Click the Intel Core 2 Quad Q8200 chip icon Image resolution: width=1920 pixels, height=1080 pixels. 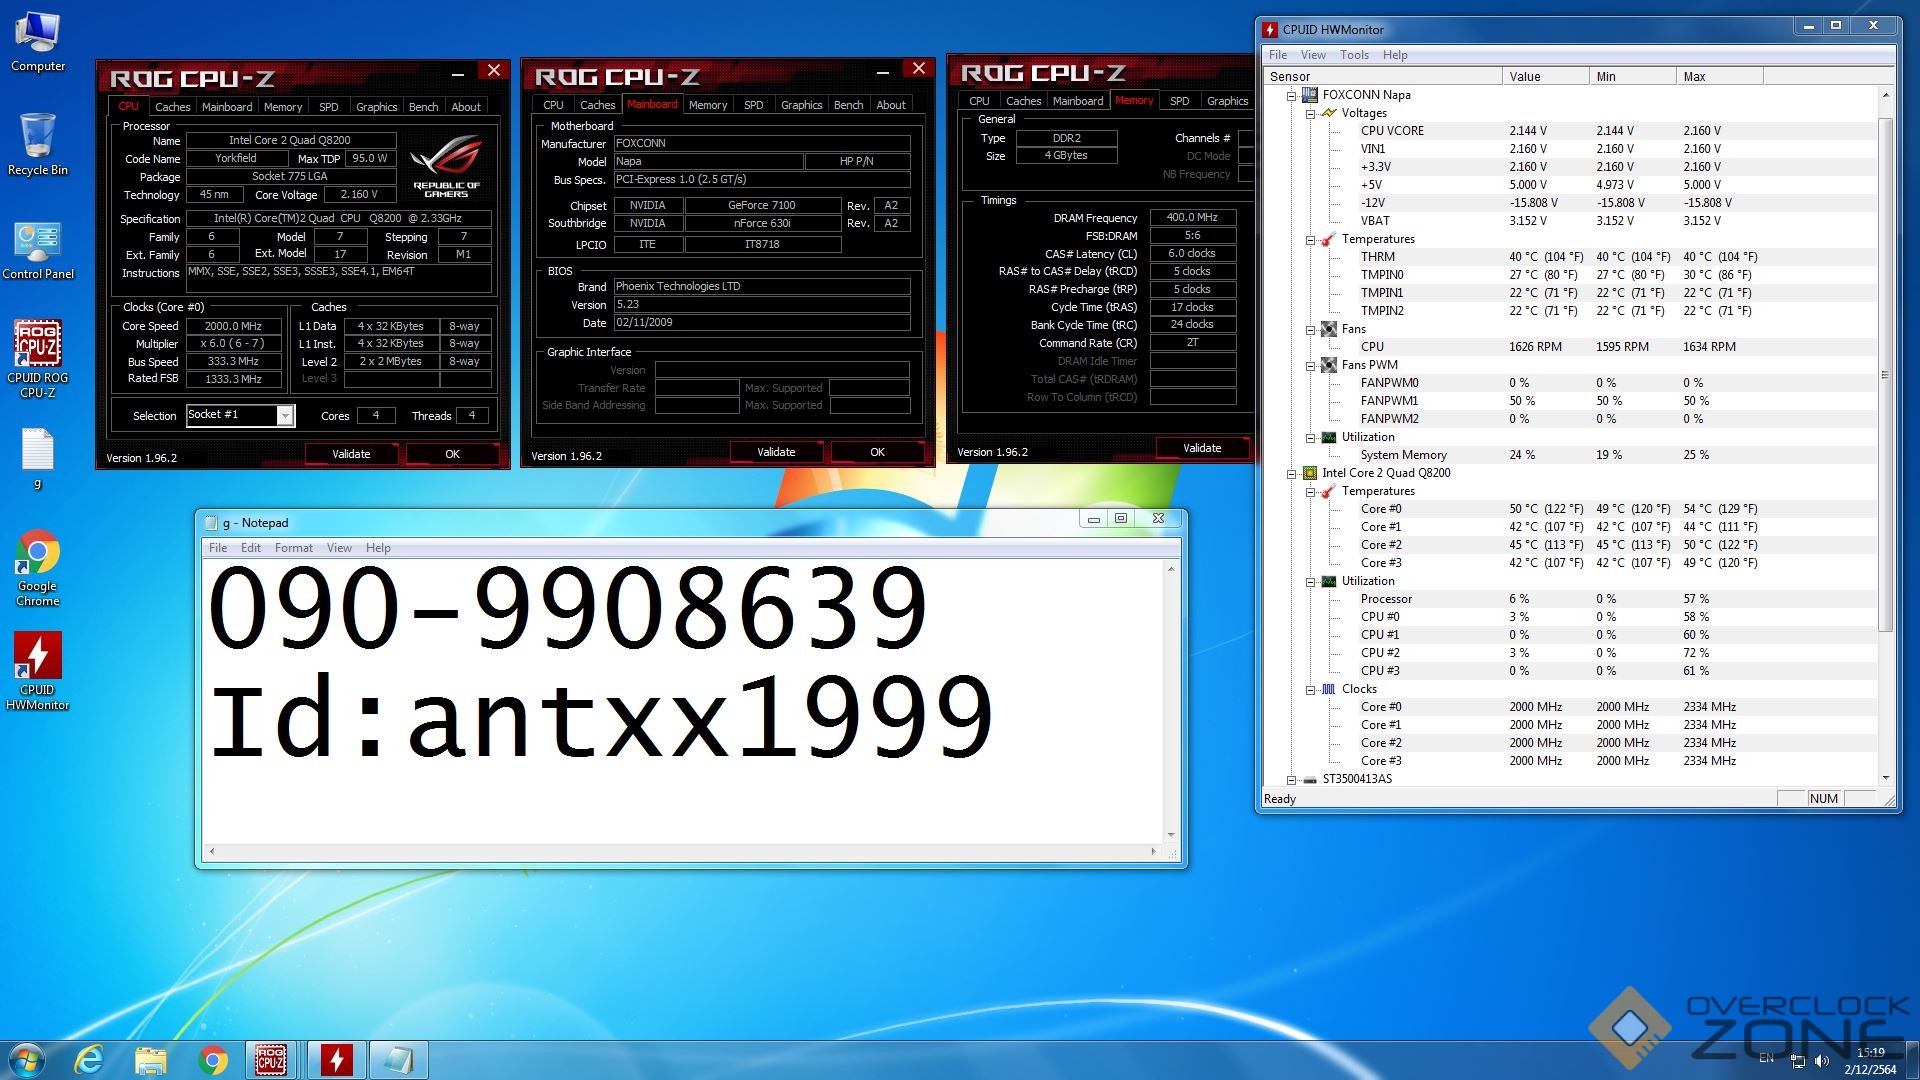coord(1310,473)
